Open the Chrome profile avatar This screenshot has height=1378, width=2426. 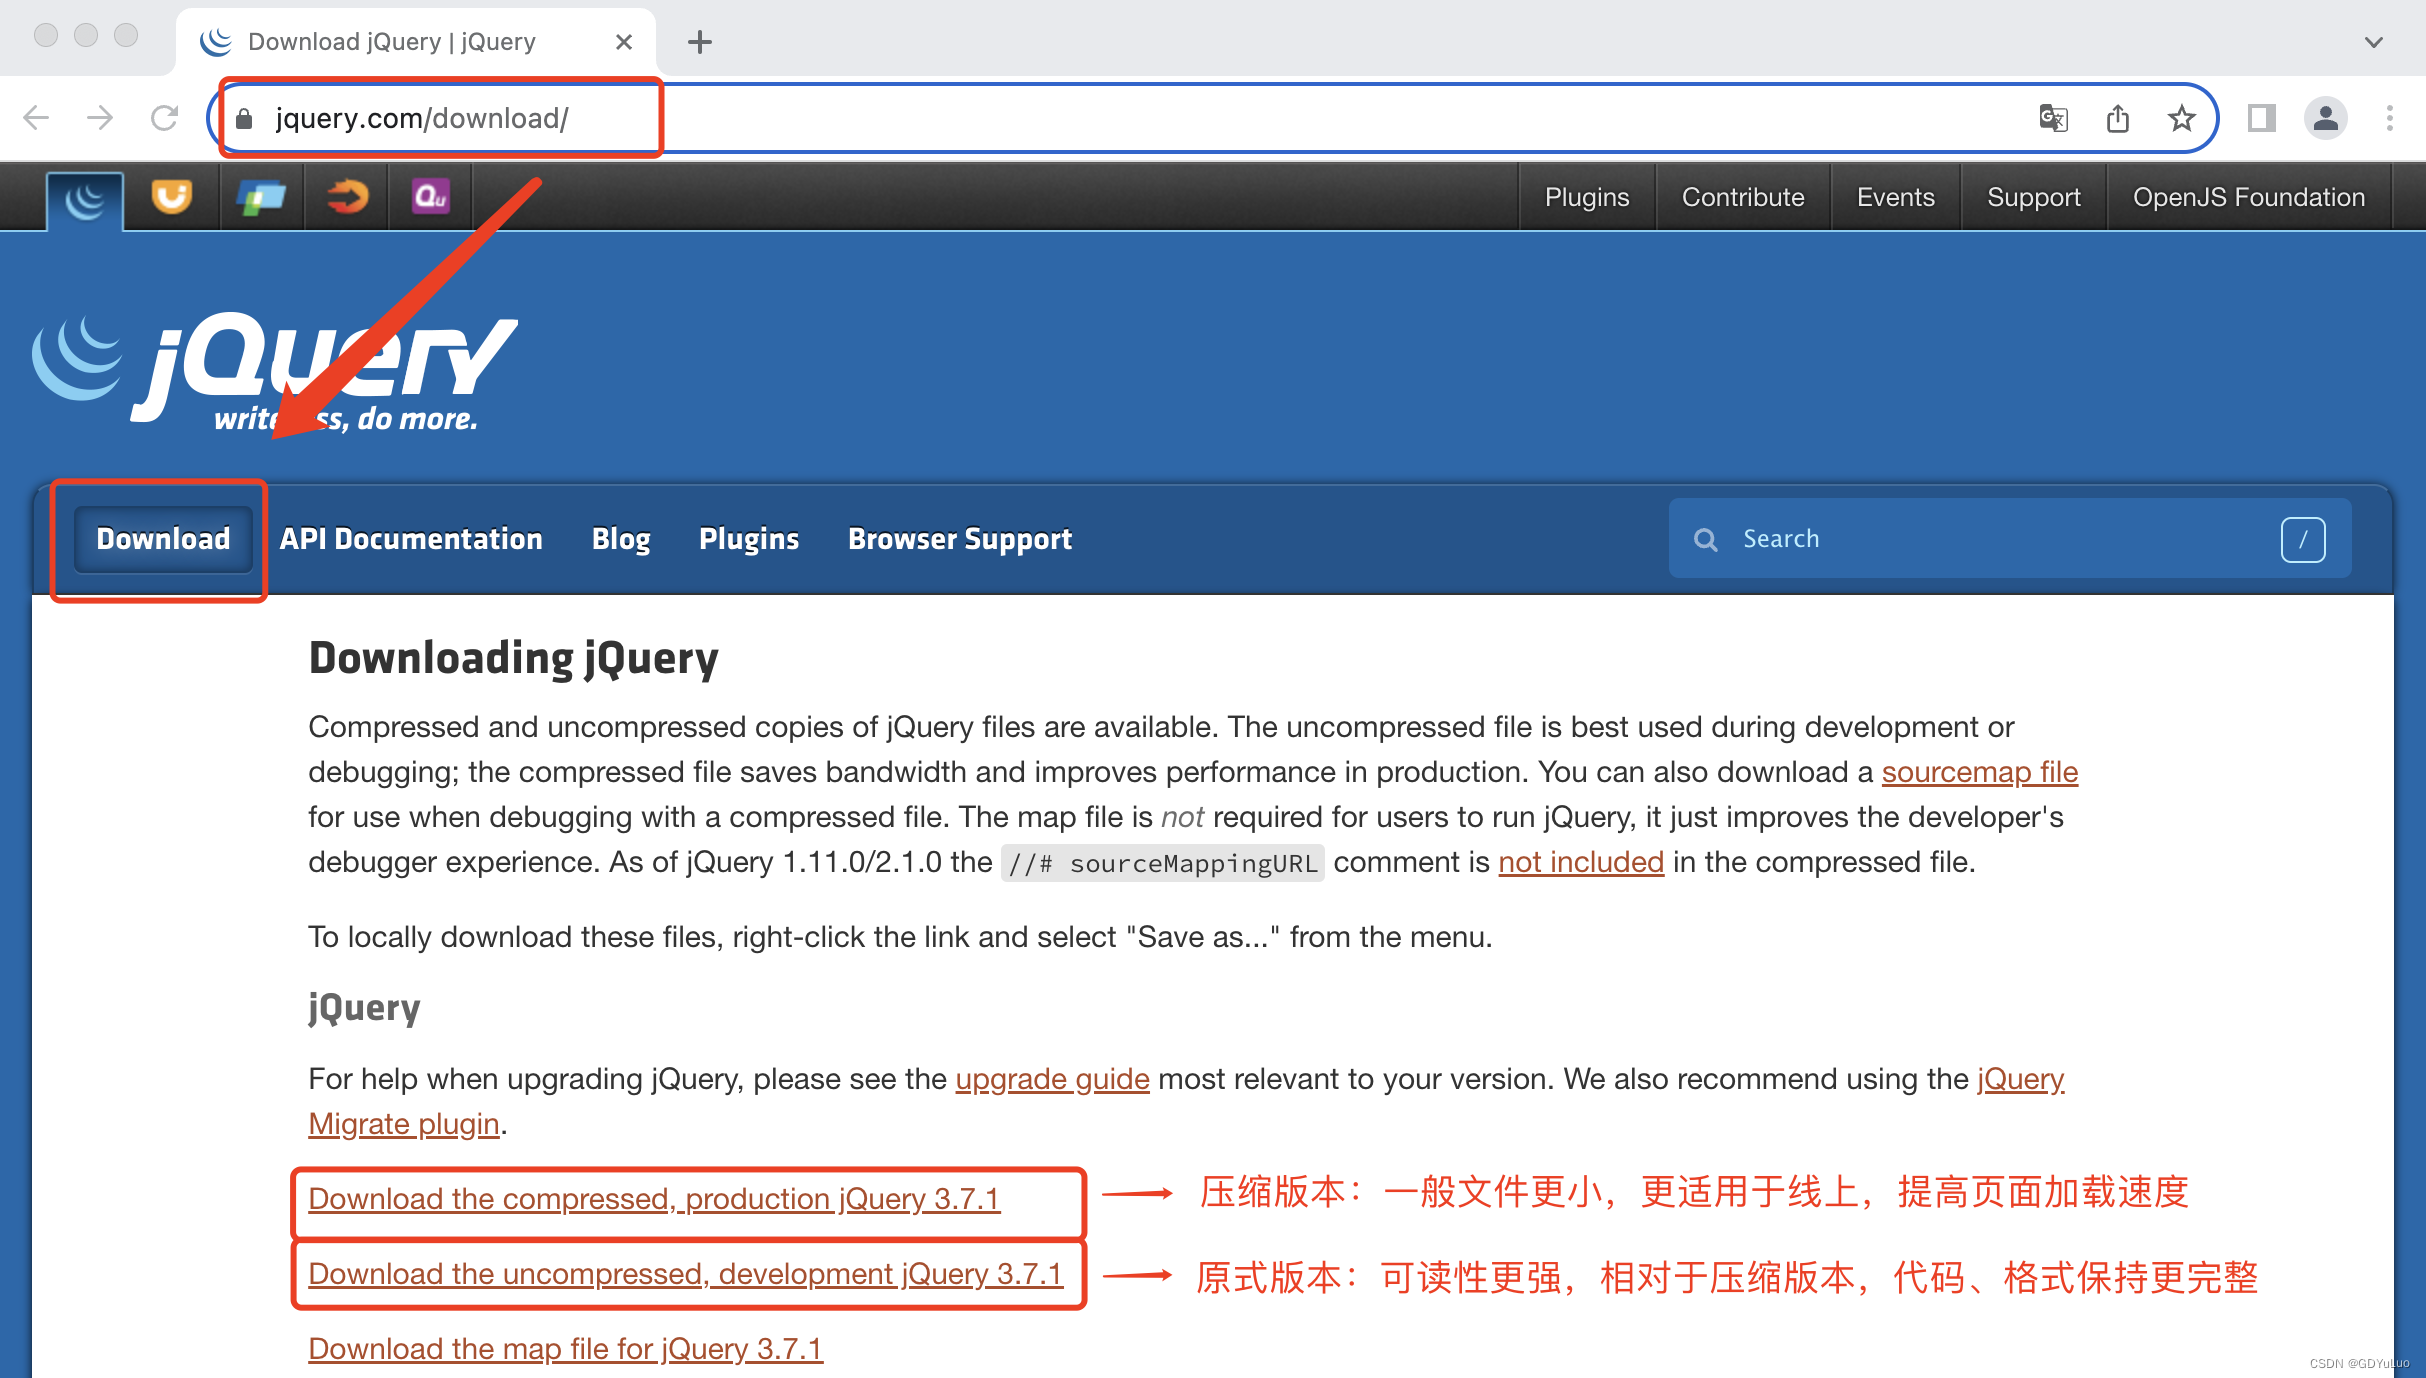coord(2326,119)
